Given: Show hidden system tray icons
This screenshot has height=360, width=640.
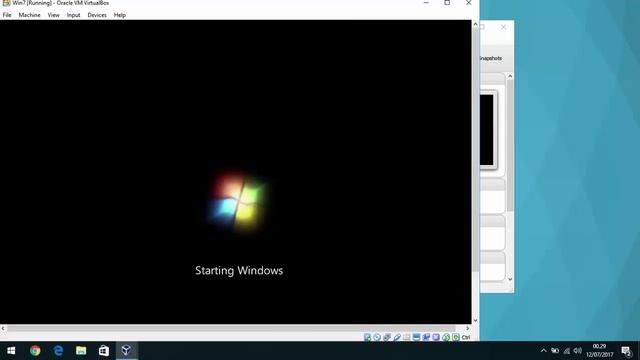Looking at the screenshot, I should 544,351.
